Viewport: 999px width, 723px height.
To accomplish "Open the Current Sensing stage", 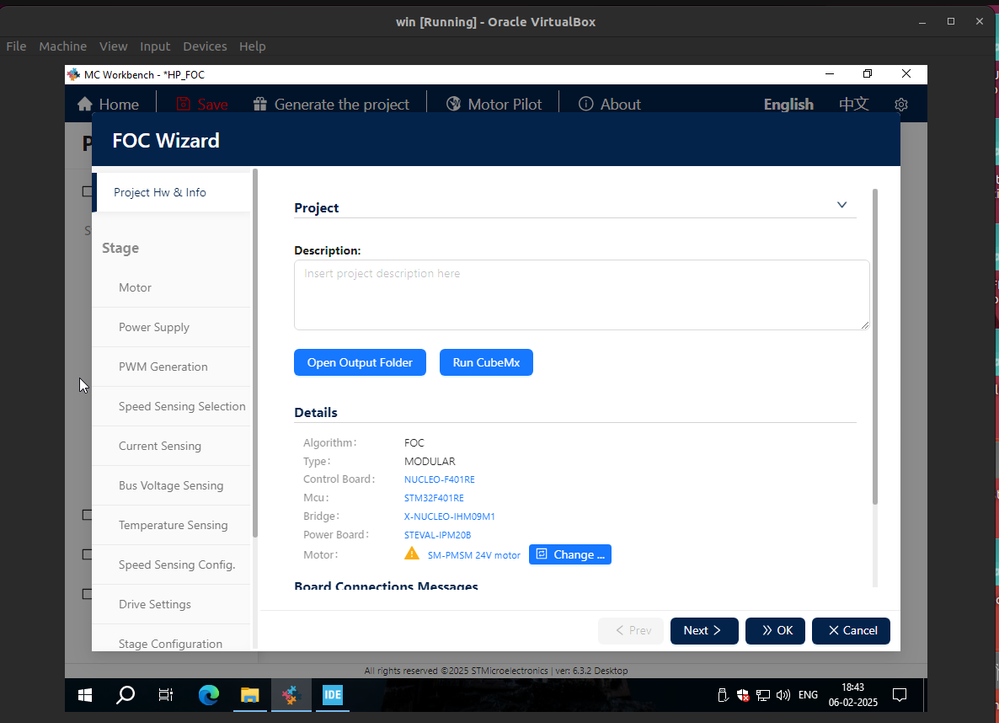I will click(172, 446).
